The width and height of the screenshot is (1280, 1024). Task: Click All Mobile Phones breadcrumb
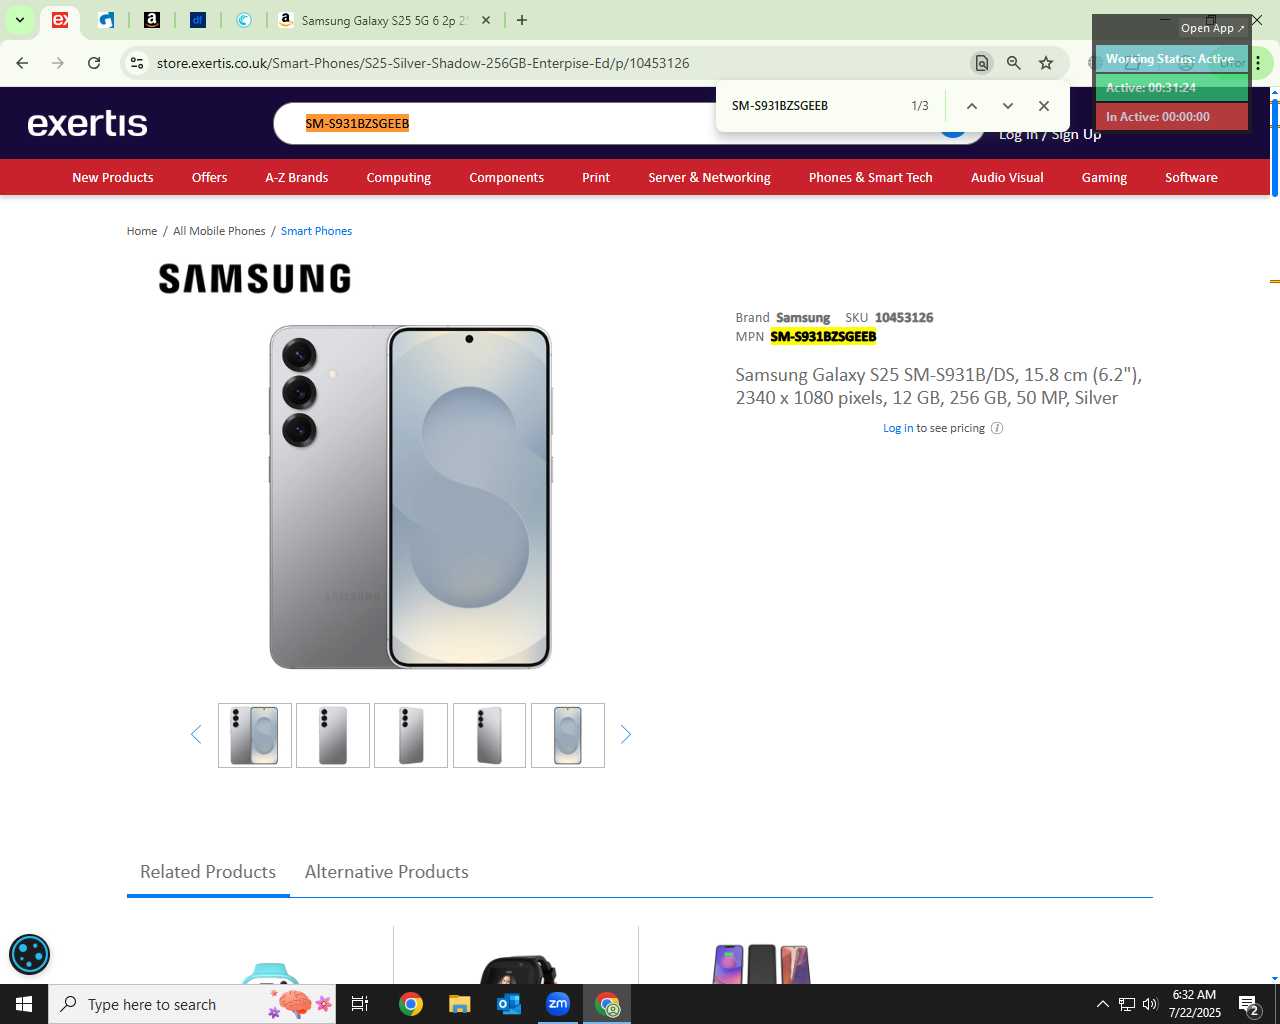pos(219,231)
